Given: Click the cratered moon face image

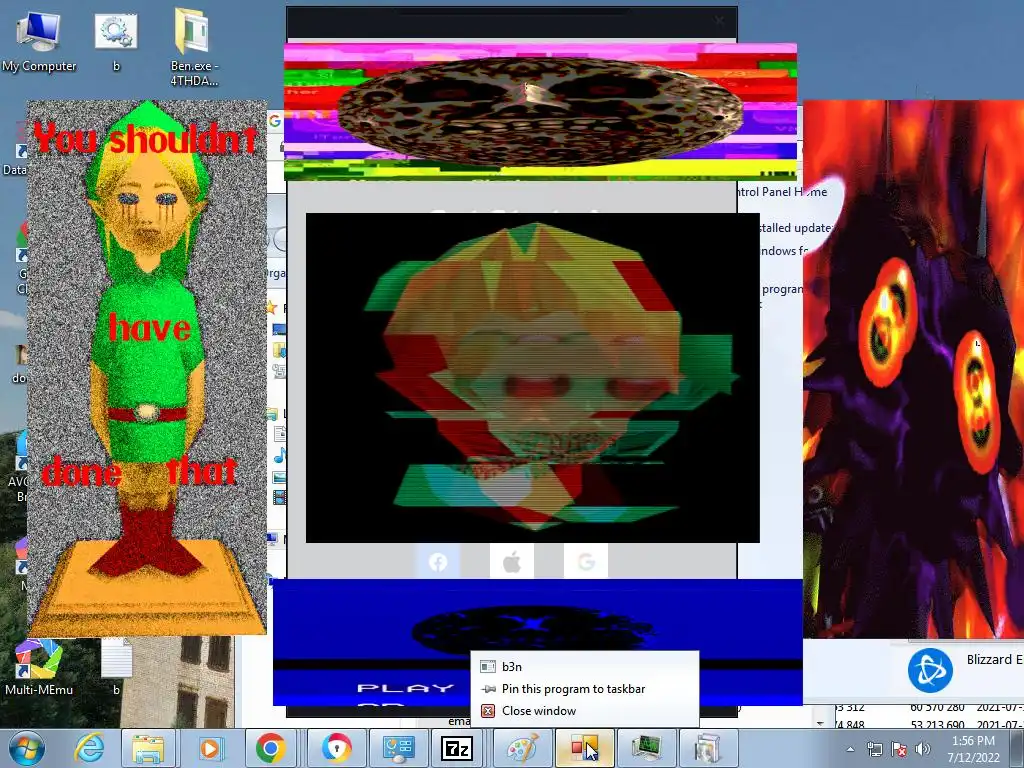Looking at the screenshot, I should coord(540,111).
